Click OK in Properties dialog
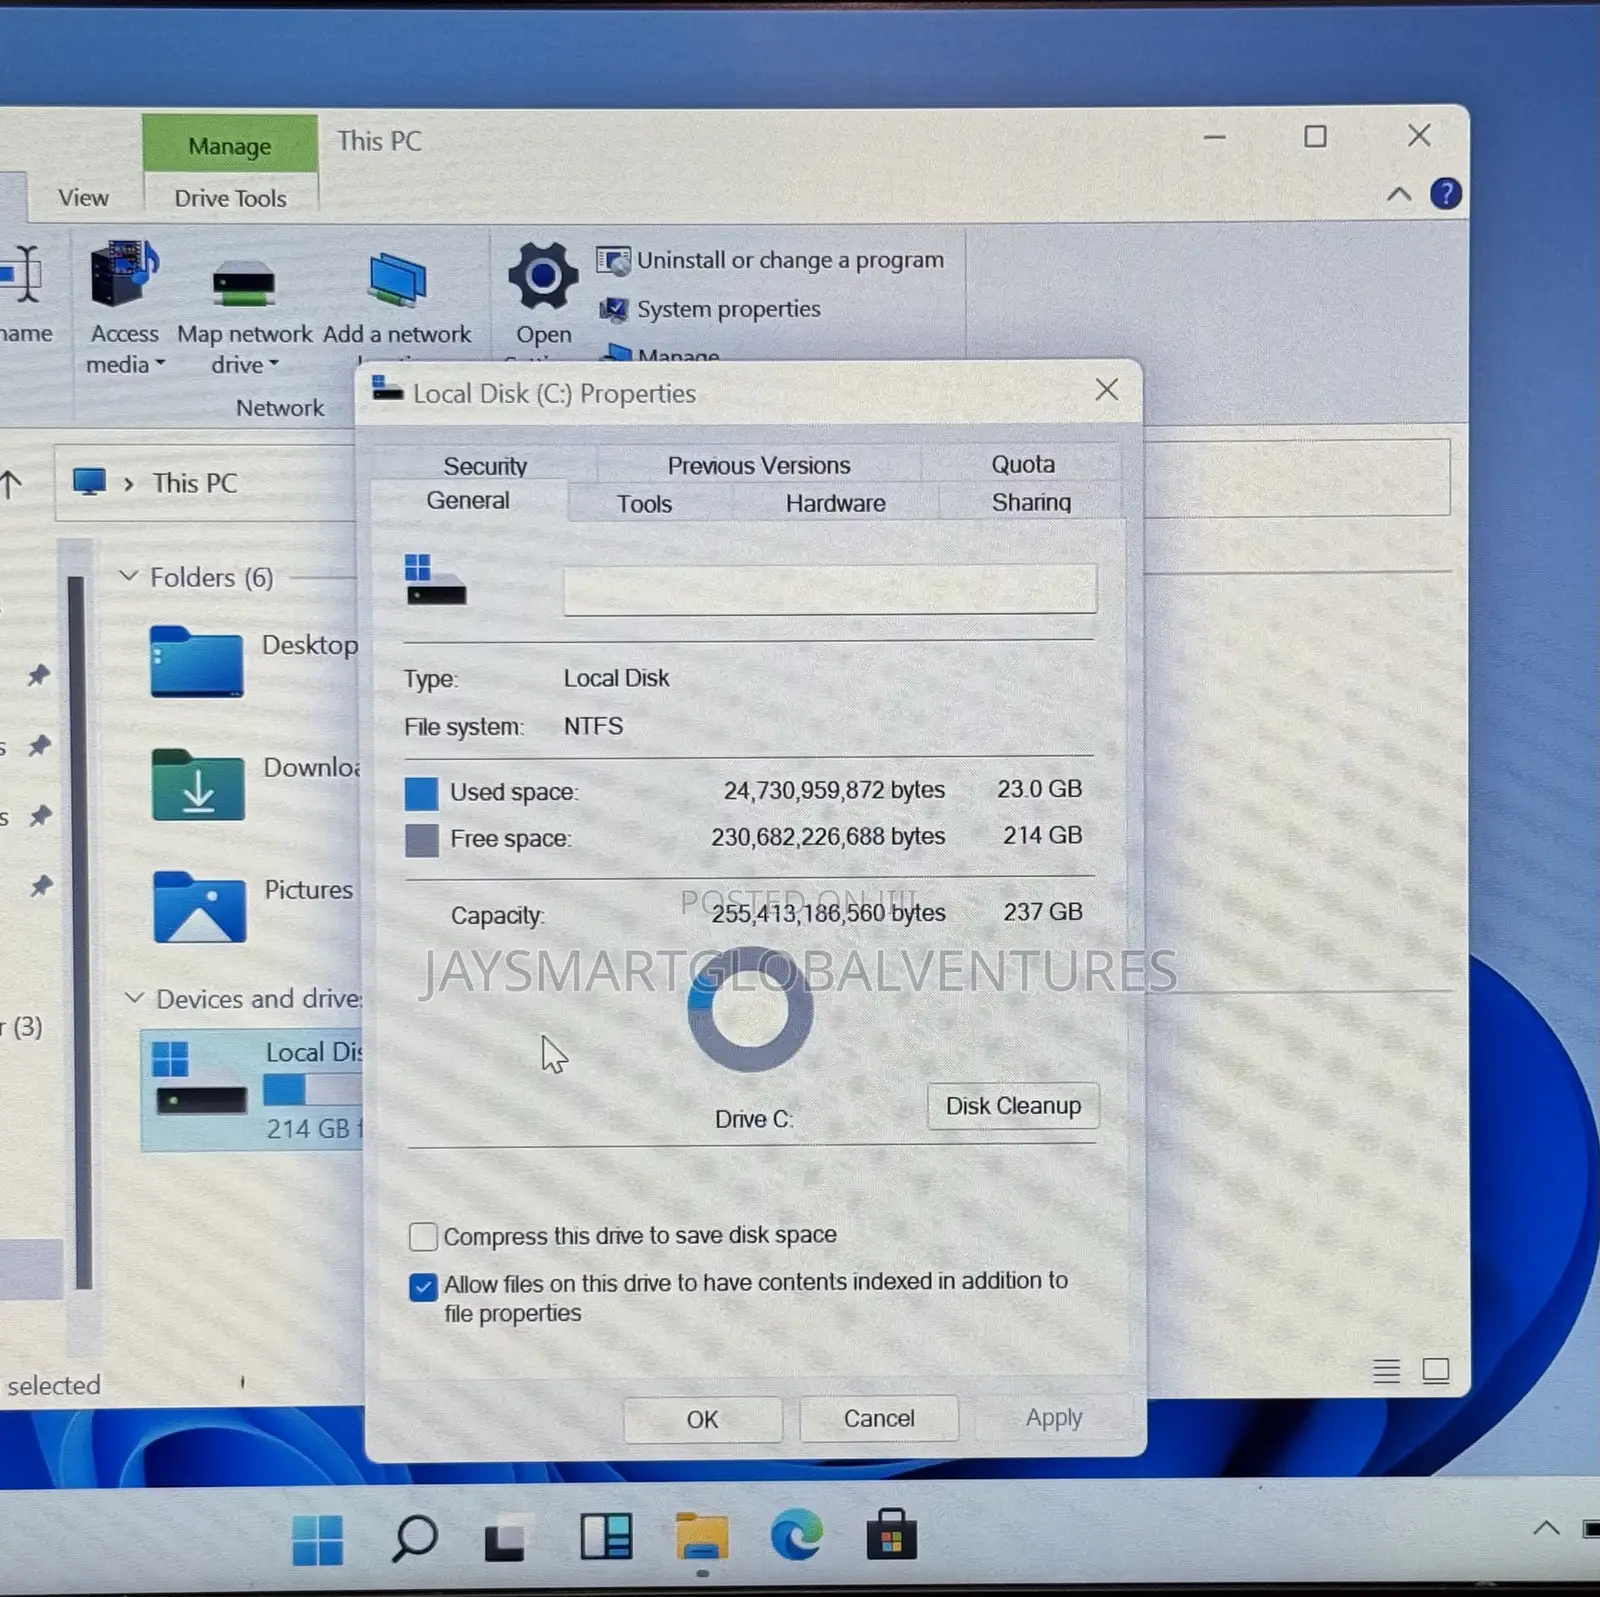Viewport: 1600px width, 1597px height. pos(702,1419)
